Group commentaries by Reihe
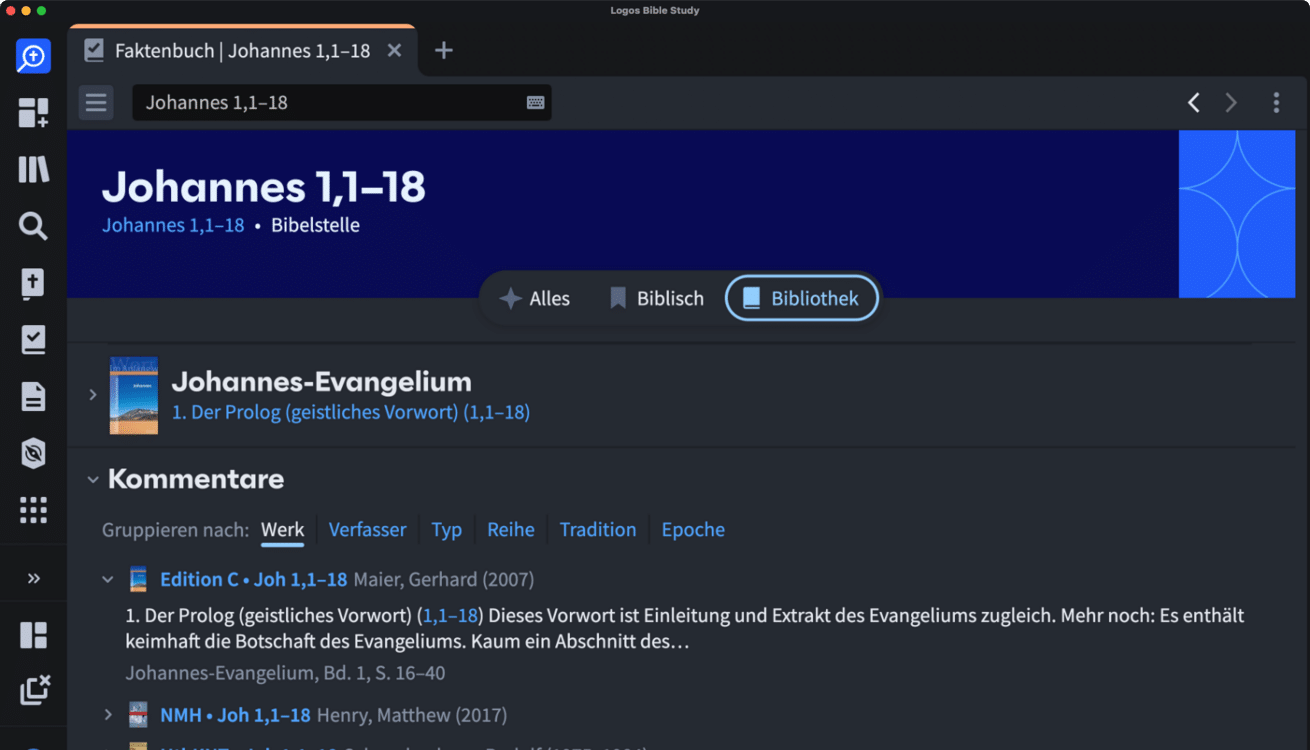Viewport: 1310px width, 750px height. click(x=511, y=530)
